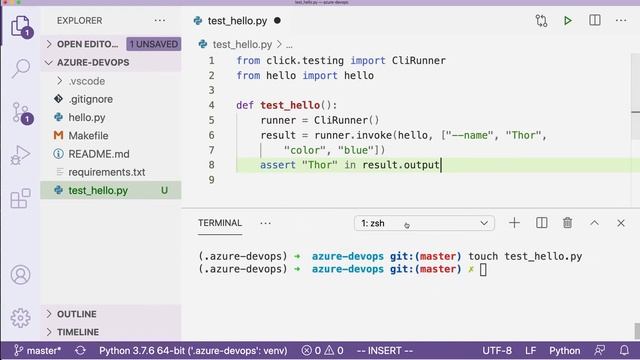Click line number 9 in the gutter
640x360 pixels.
point(211,180)
